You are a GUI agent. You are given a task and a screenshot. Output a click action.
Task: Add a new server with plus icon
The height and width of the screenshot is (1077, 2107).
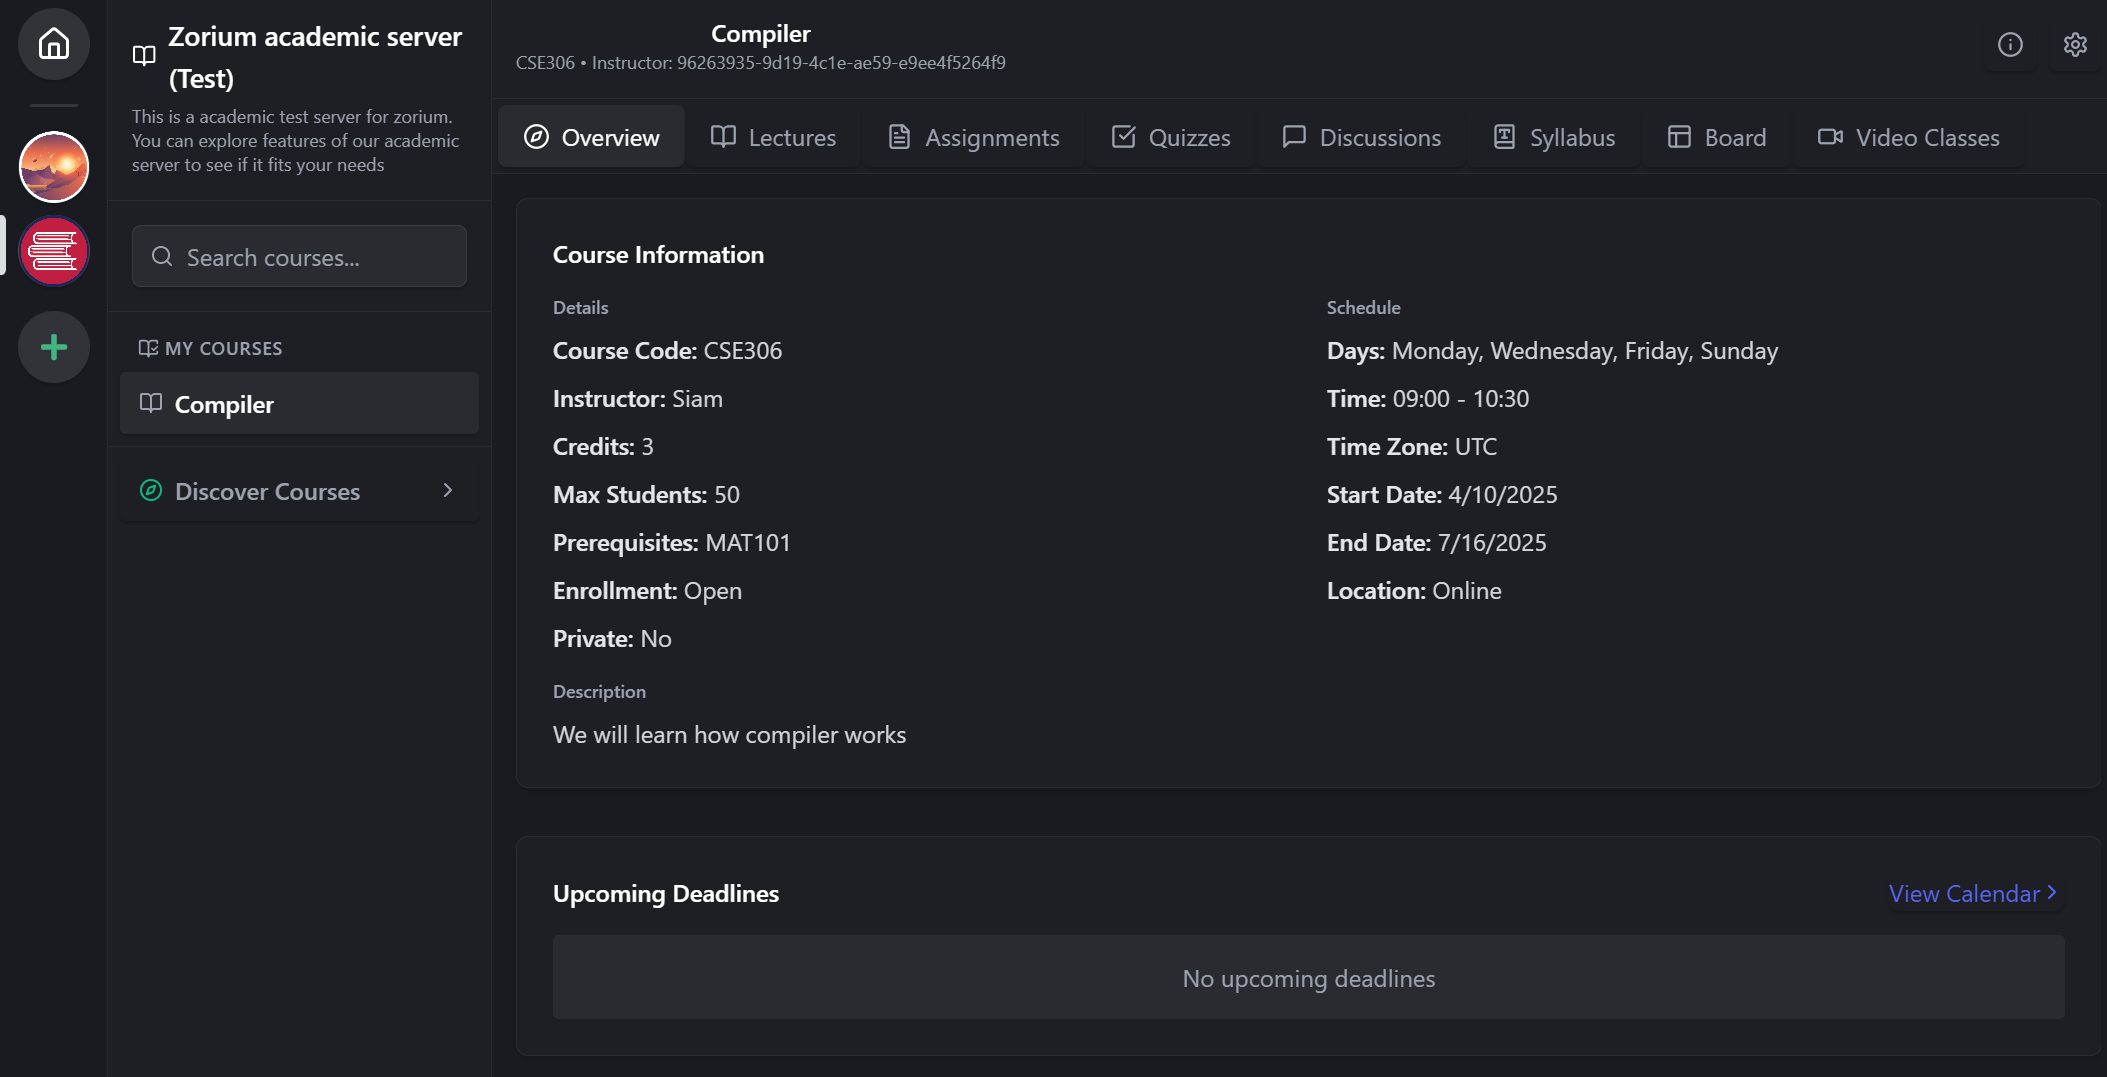[54, 347]
